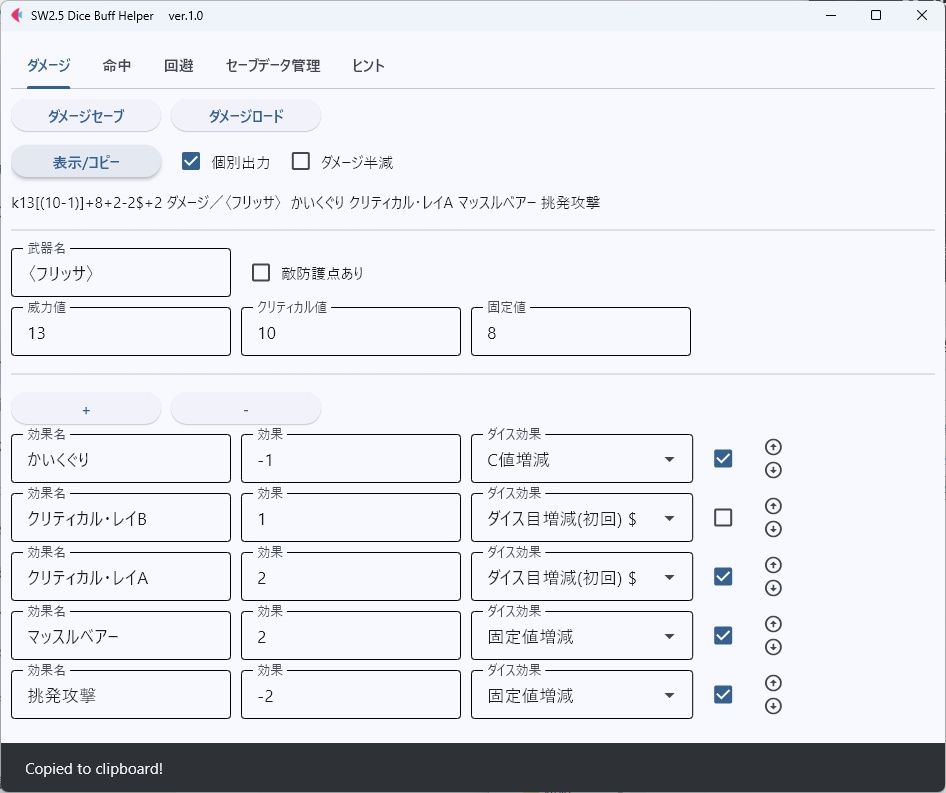Click the 表示/コピー button

pos(85,161)
